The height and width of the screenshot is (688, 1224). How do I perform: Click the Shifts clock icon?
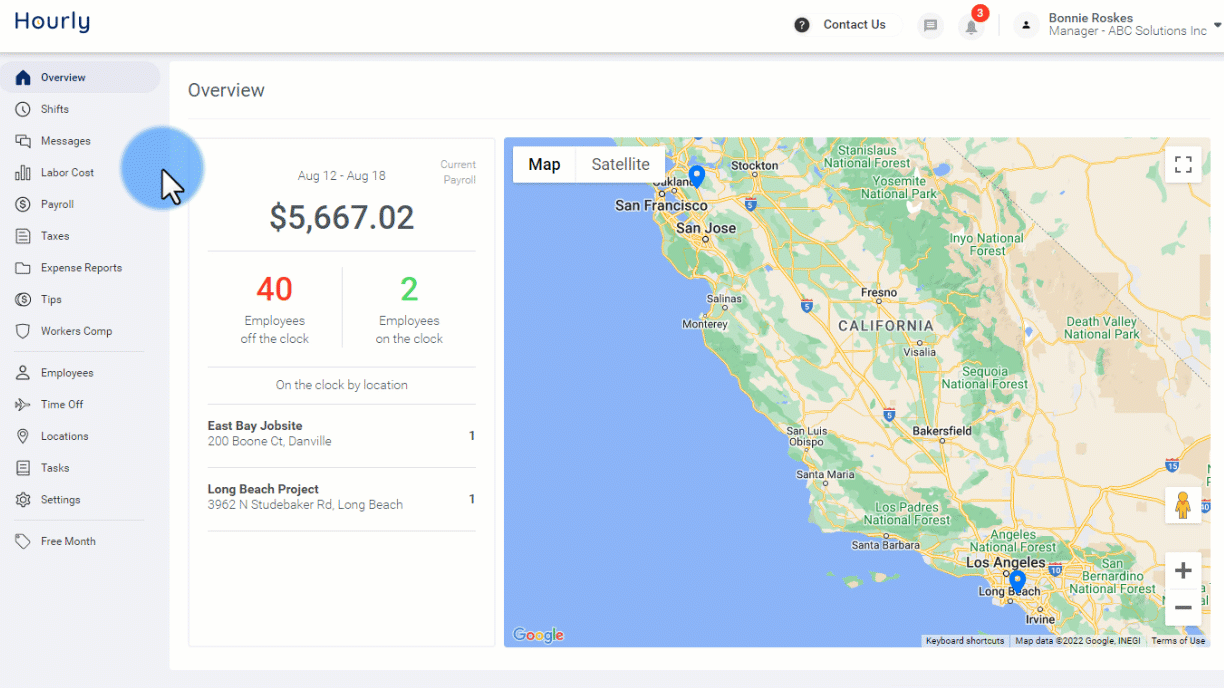click(23, 109)
